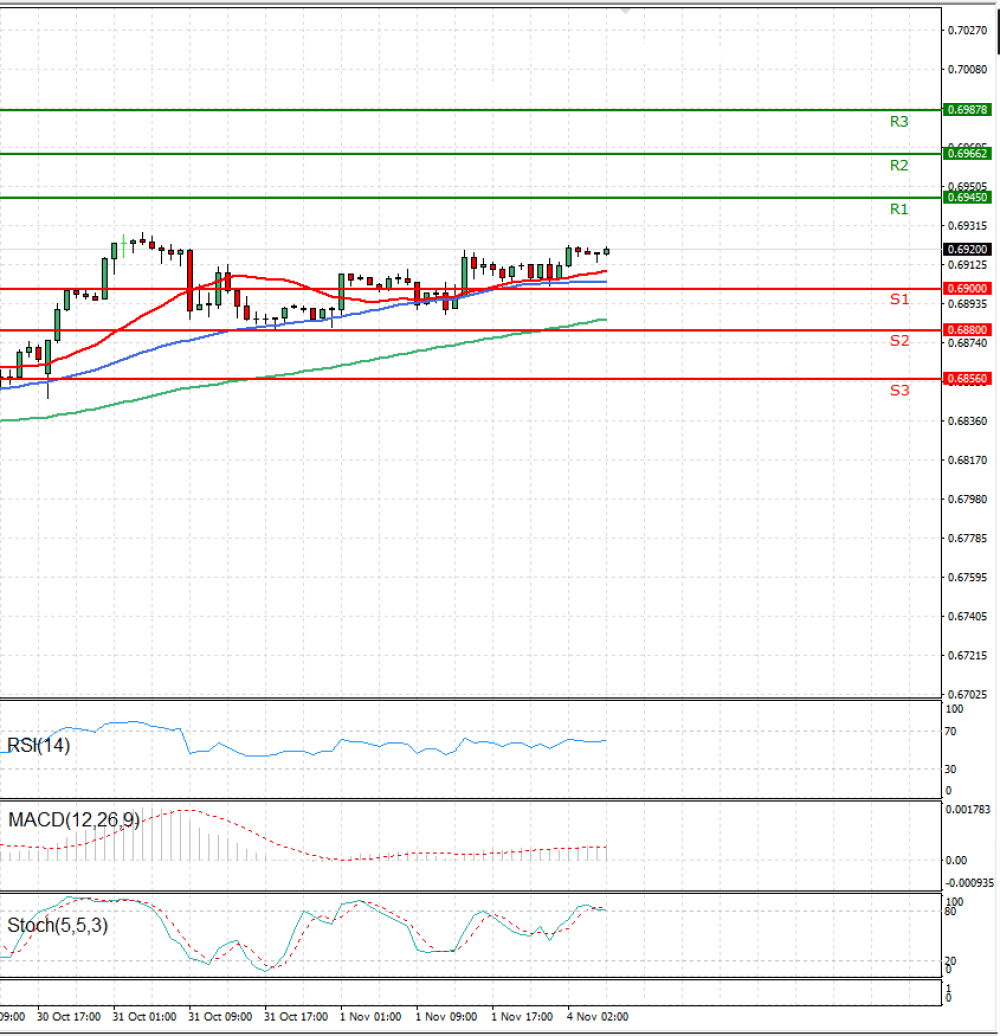Click the 0.67405 price axis value
Viewport: 1000px width, 1036px height.
[967, 616]
